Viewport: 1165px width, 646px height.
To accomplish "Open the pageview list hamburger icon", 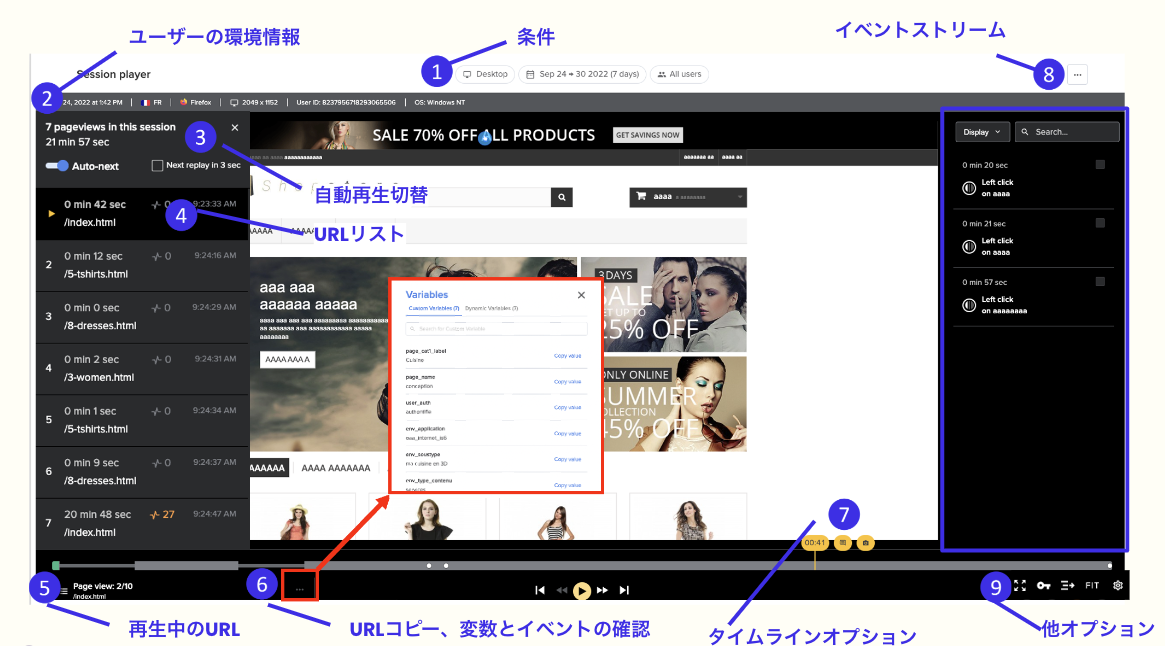I will tap(64, 590).
